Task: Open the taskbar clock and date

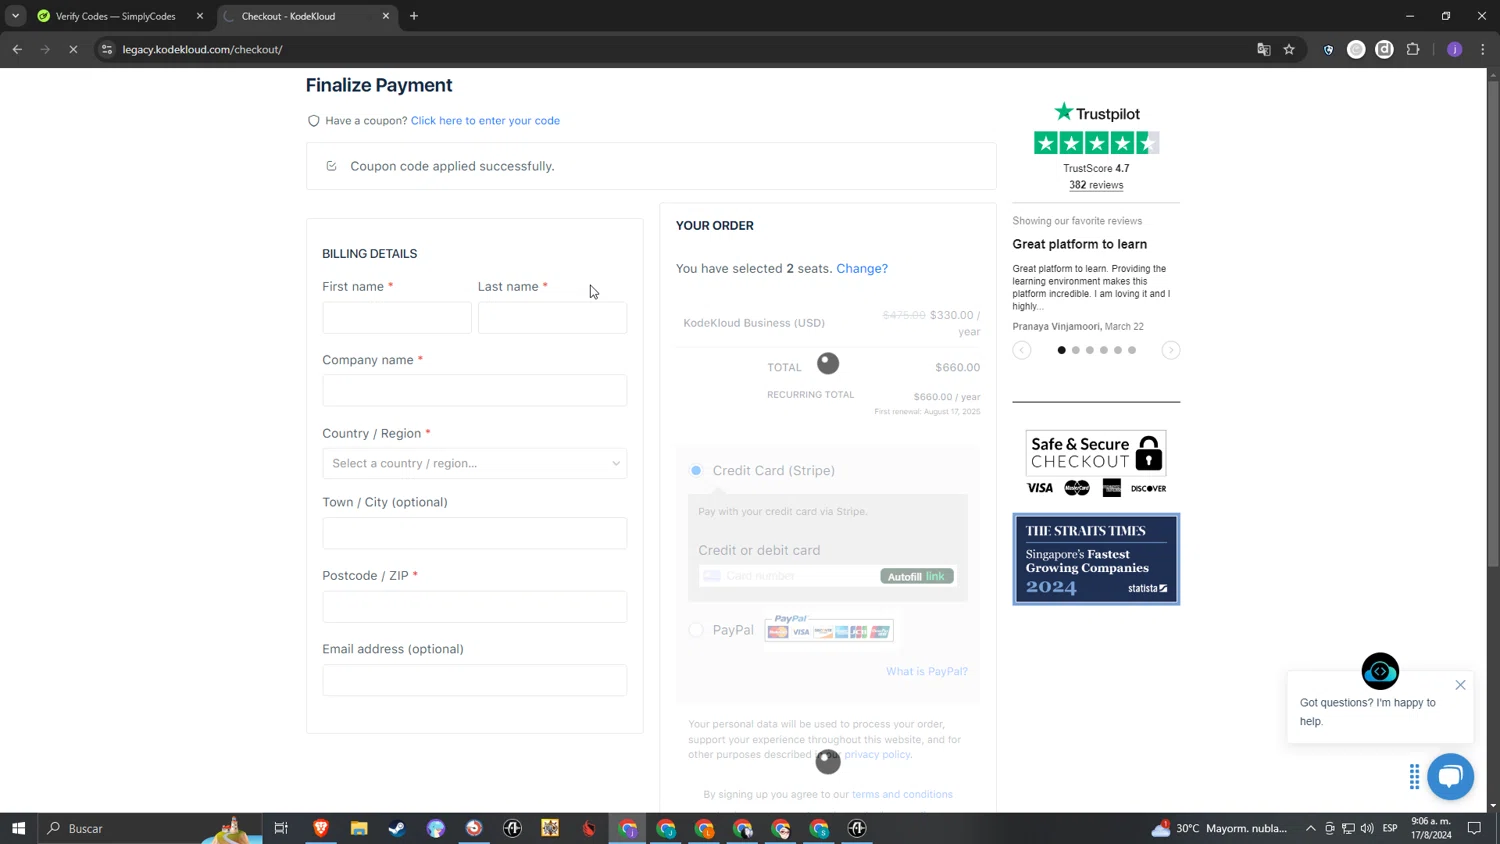Action: (x=1431, y=828)
